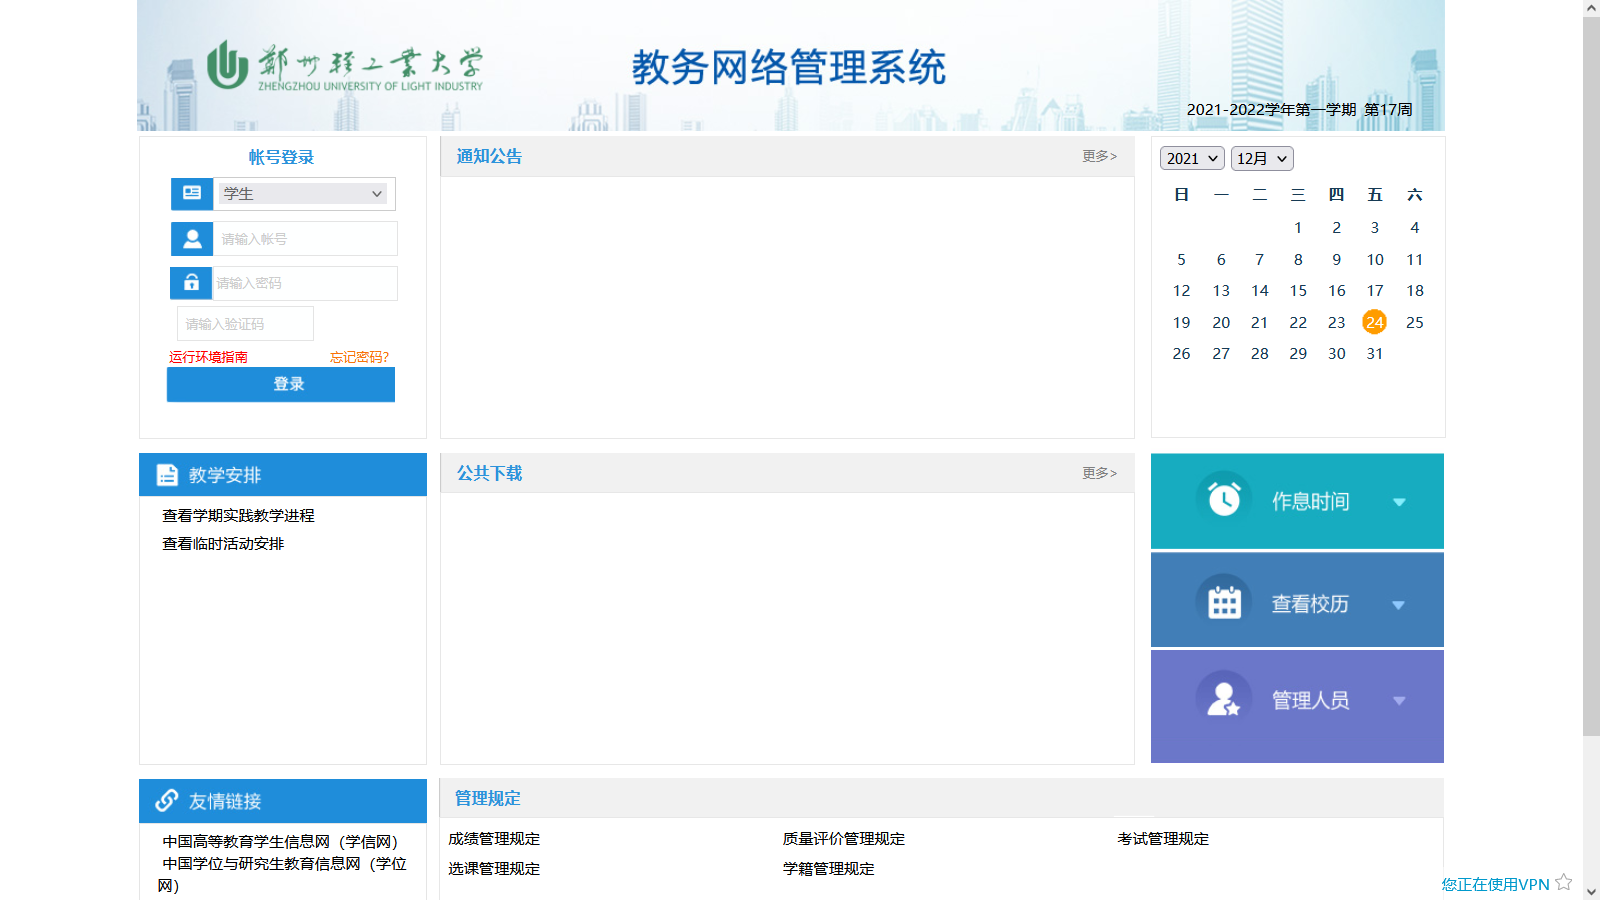Click the account person icon in login form

point(191,238)
